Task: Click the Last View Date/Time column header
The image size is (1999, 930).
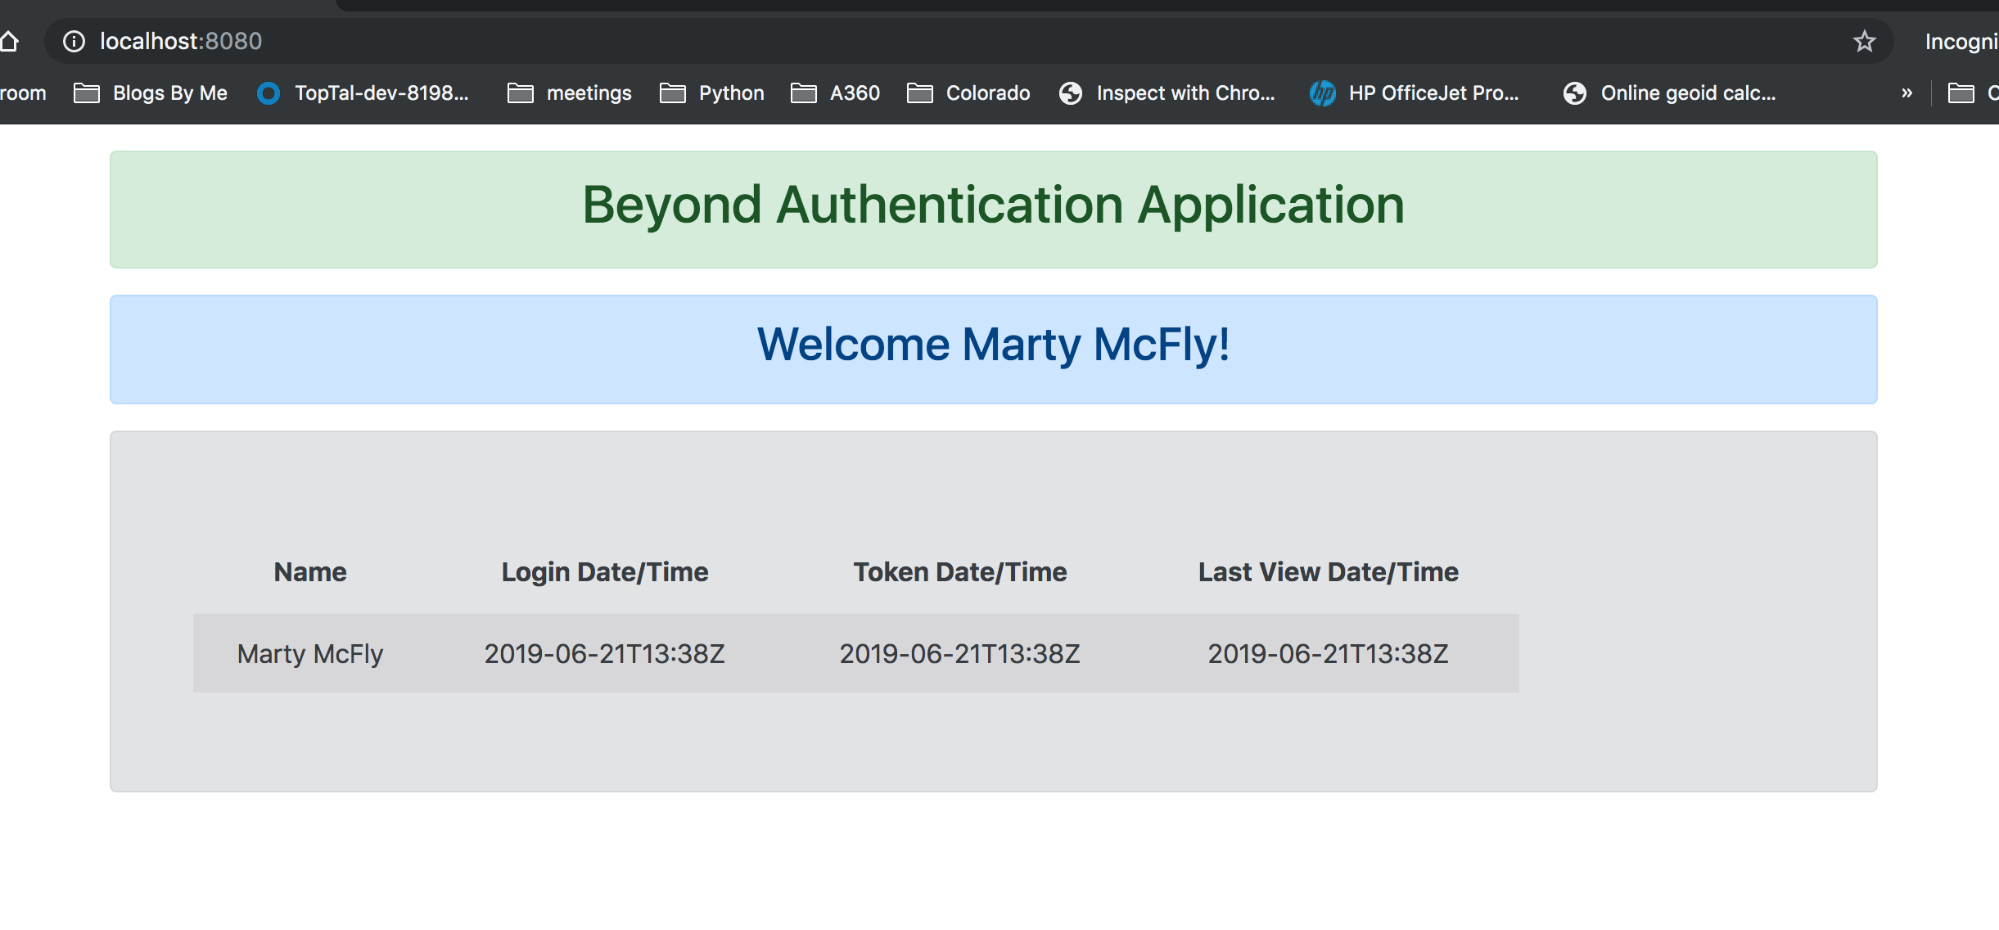Action: [x=1327, y=572]
